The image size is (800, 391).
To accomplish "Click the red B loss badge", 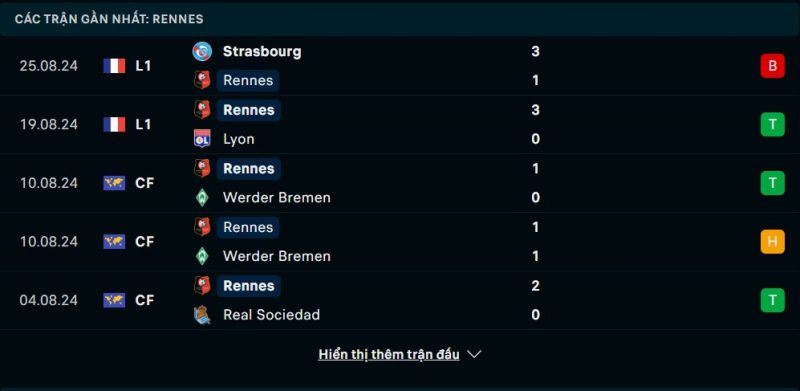I will coord(772,66).
